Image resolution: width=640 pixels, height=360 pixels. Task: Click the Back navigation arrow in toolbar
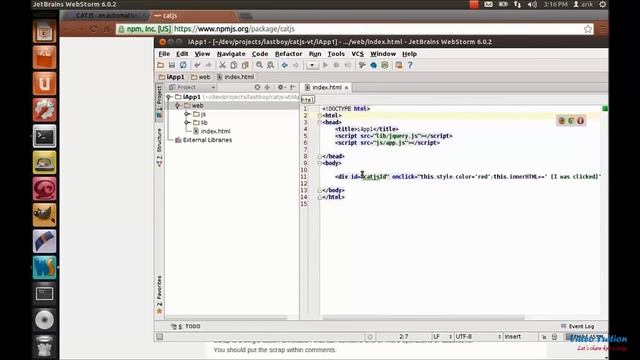[284, 65]
